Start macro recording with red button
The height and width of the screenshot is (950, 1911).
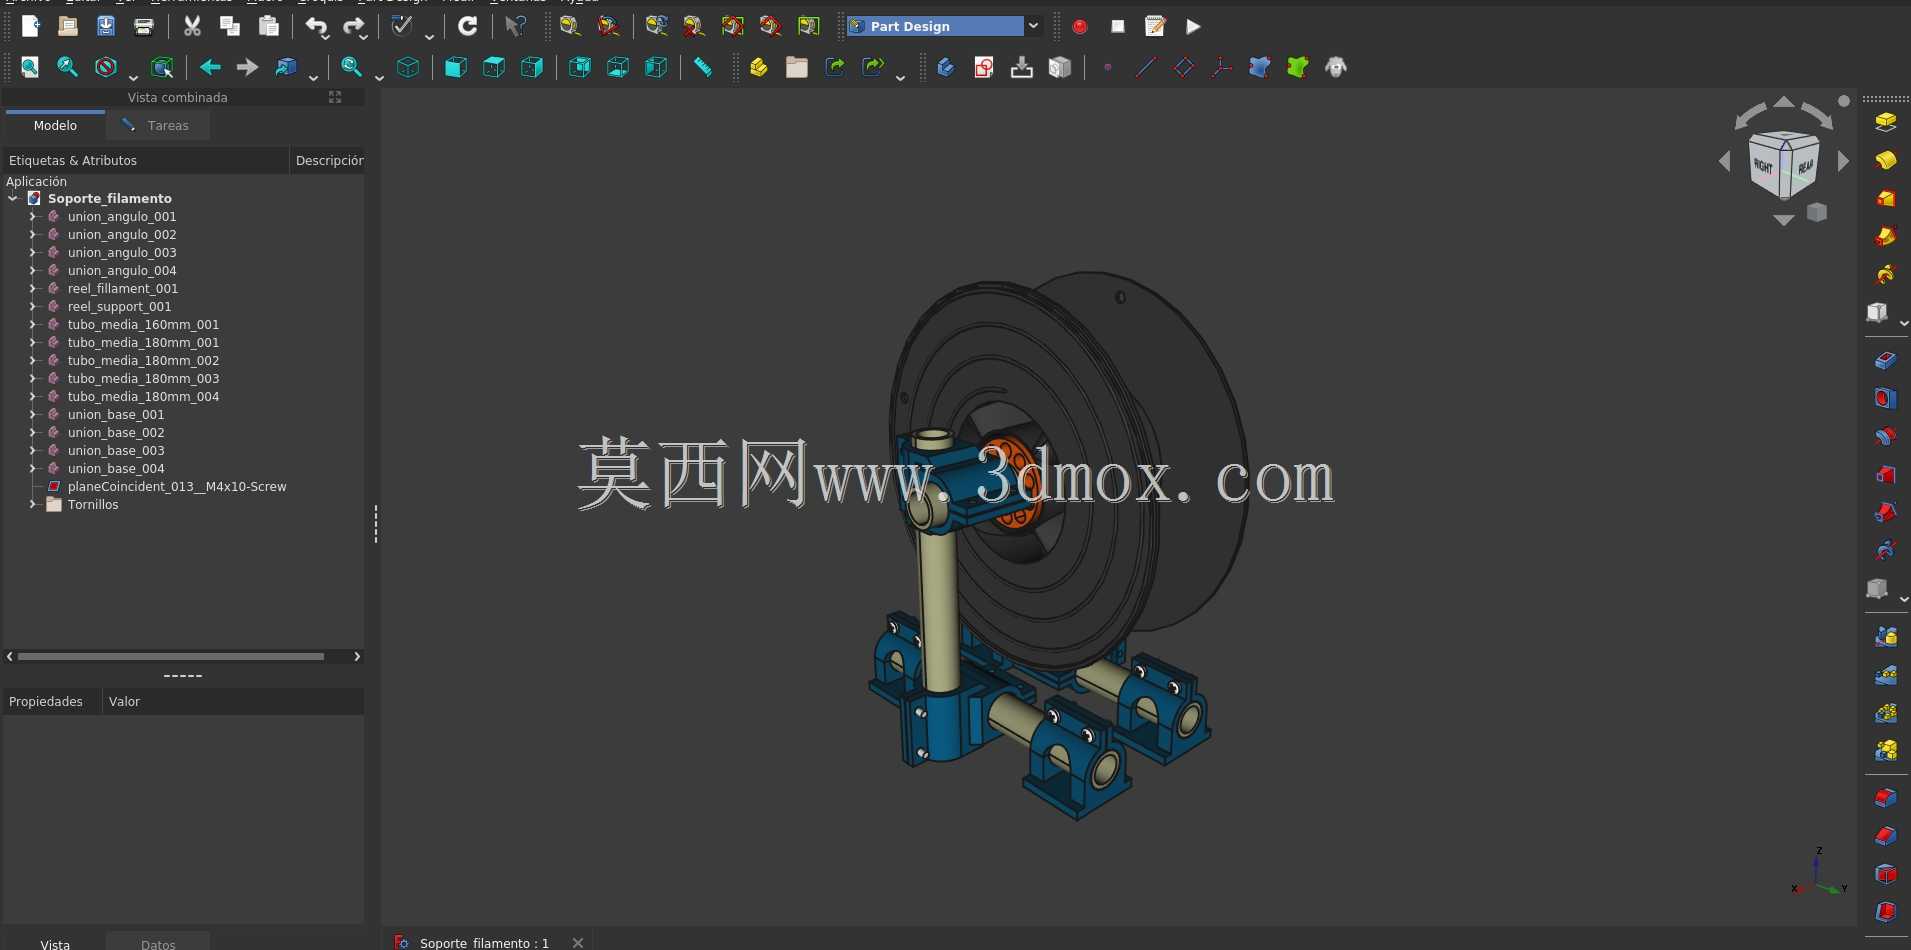click(1080, 26)
